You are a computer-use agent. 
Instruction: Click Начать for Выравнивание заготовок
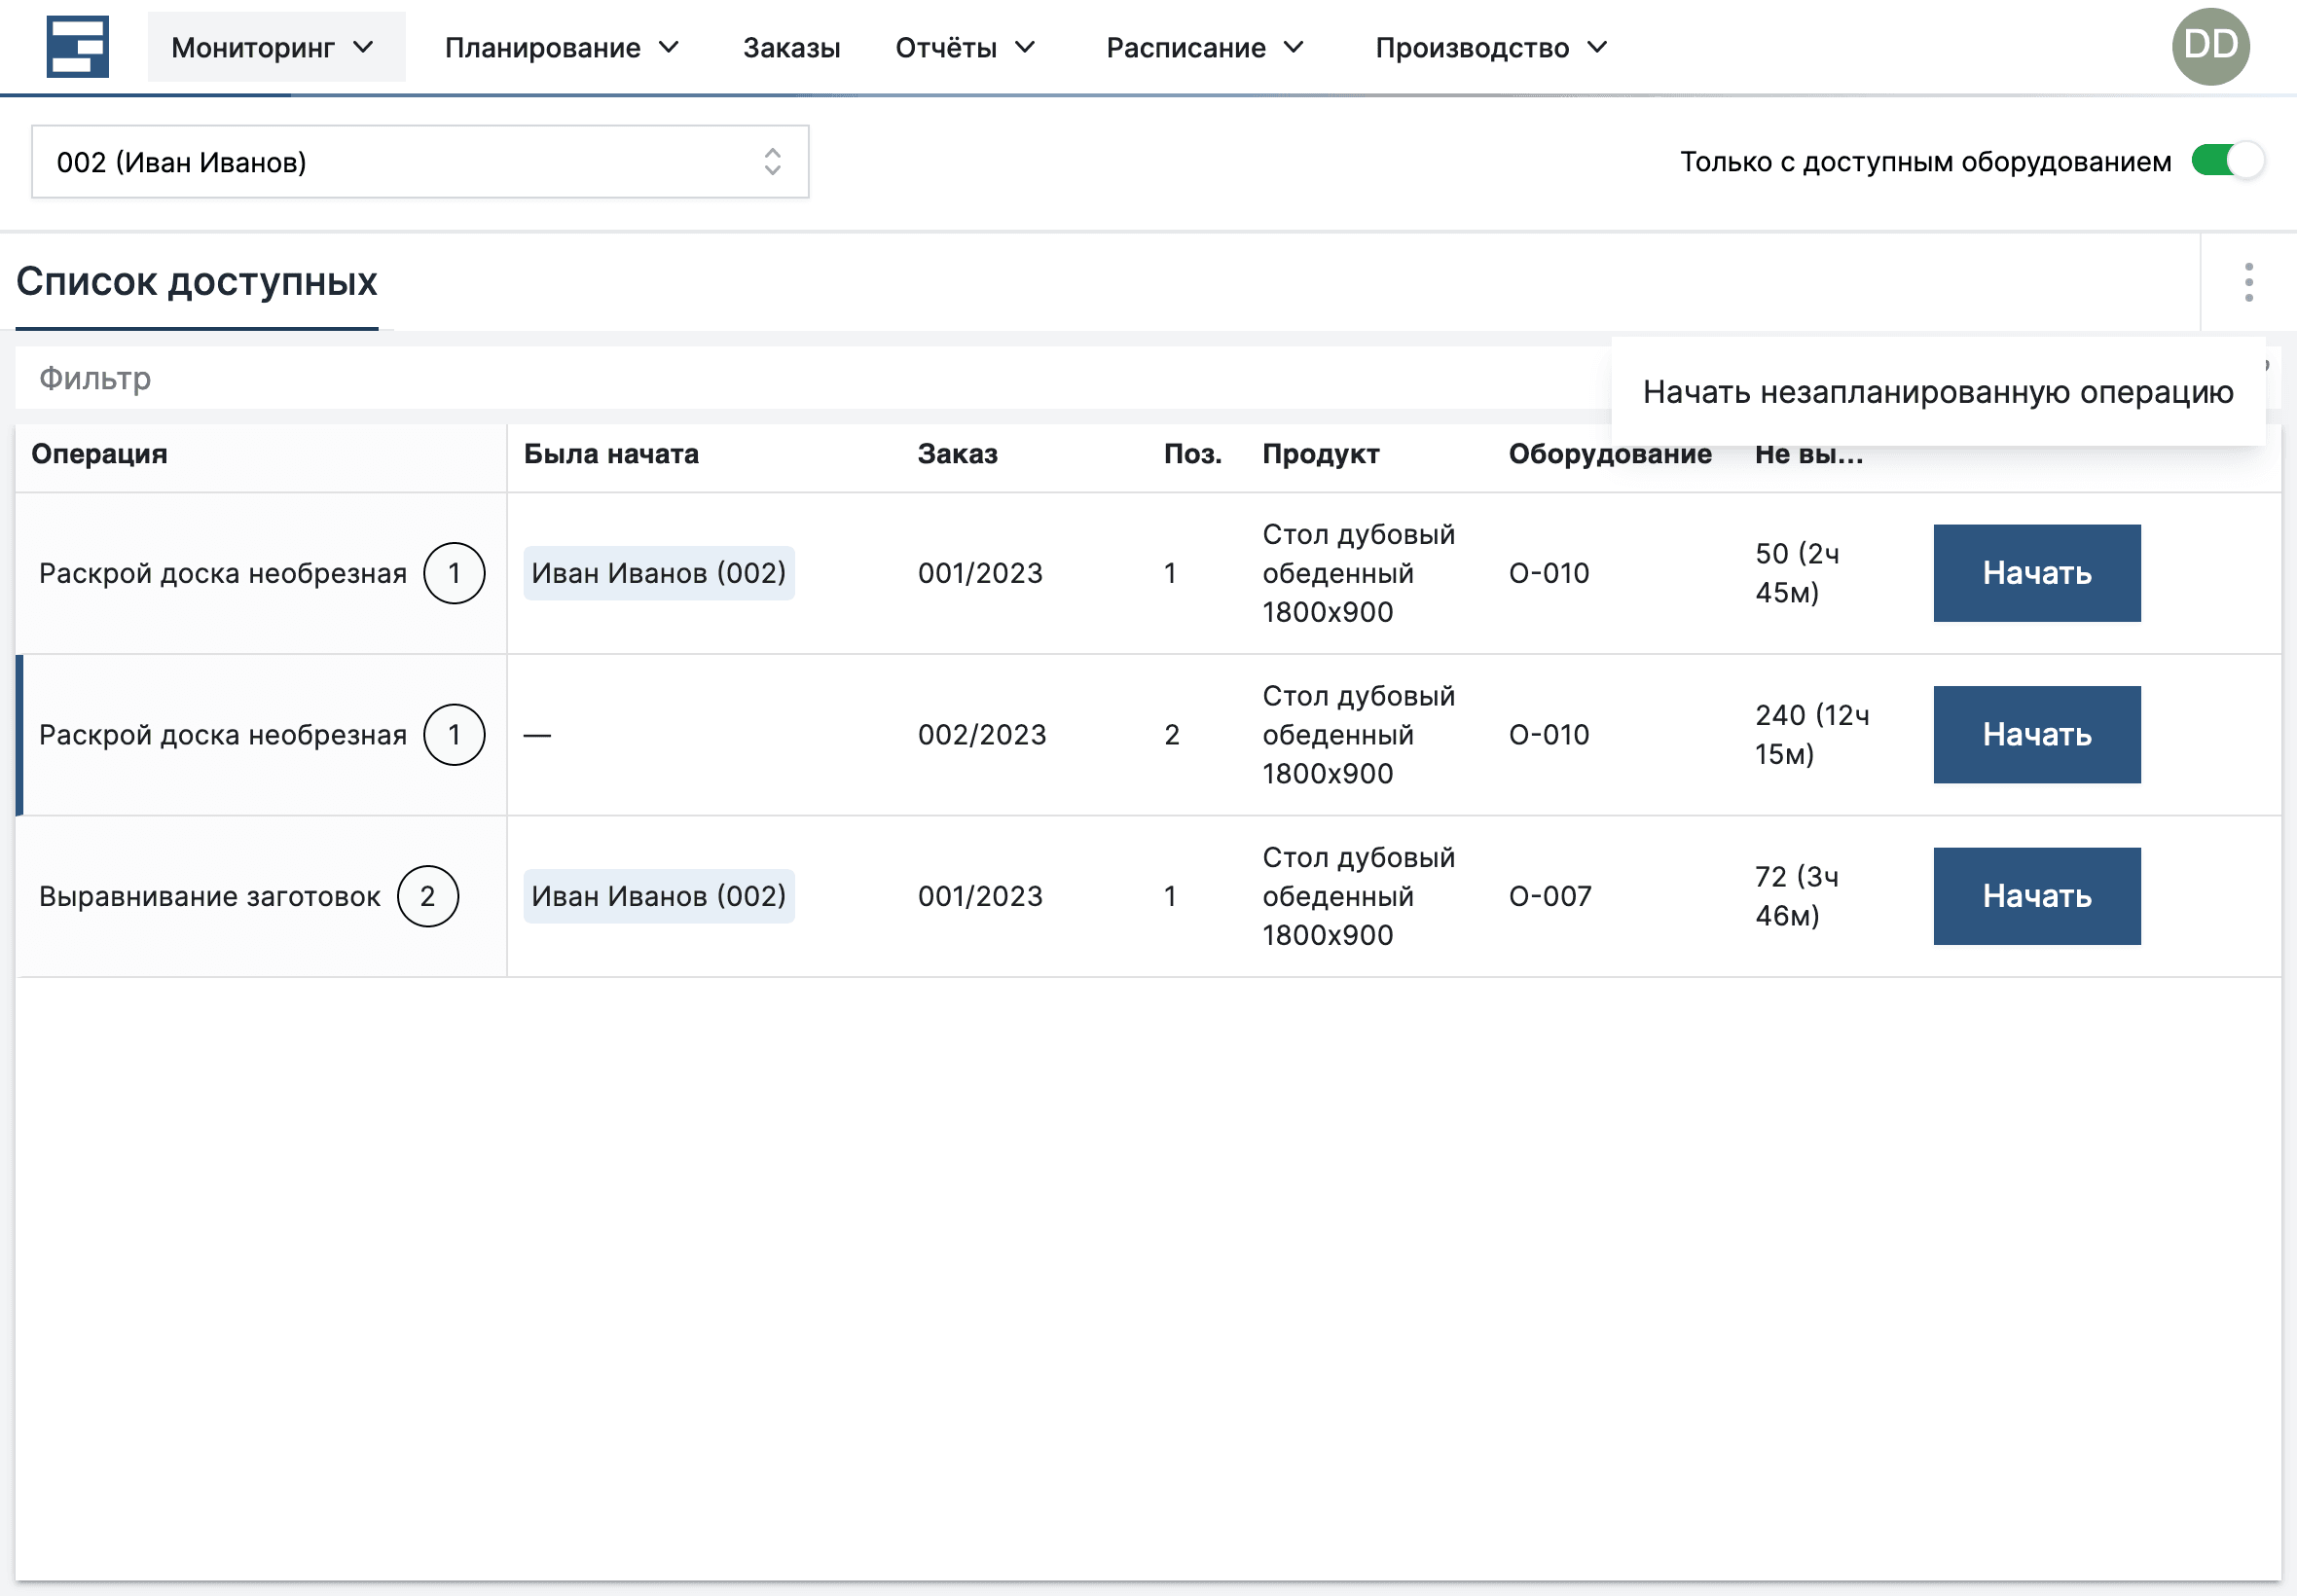click(2037, 896)
